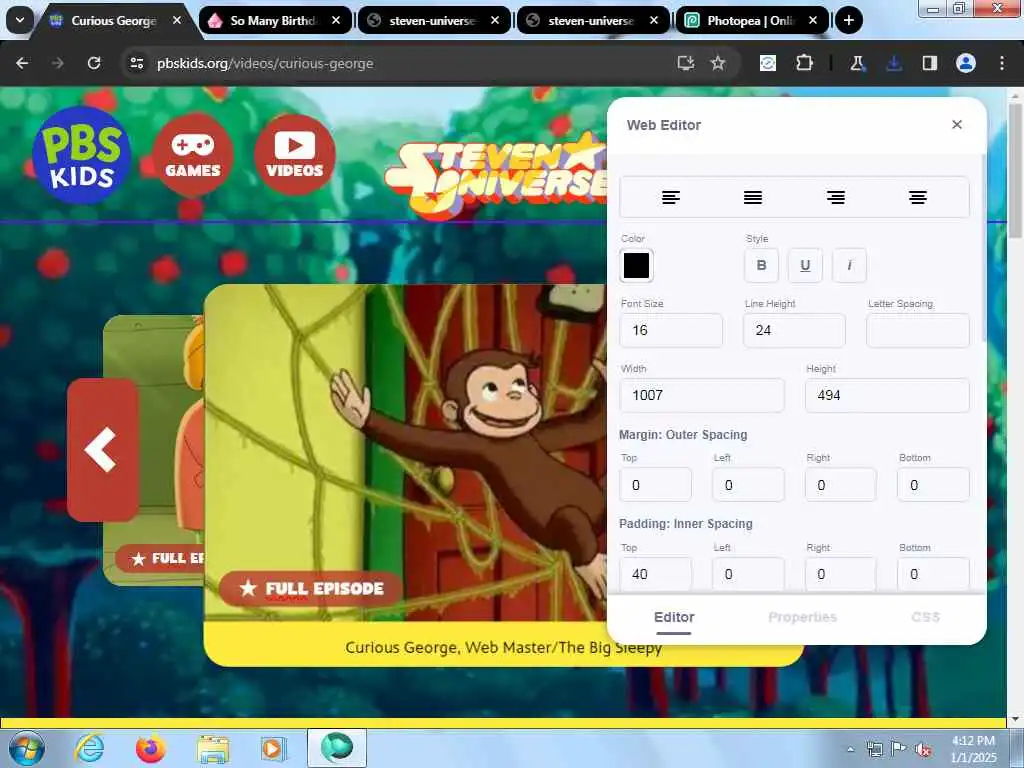Click the install app icon in address bar
The width and height of the screenshot is (1024, 768).
[x=685, y=63]
